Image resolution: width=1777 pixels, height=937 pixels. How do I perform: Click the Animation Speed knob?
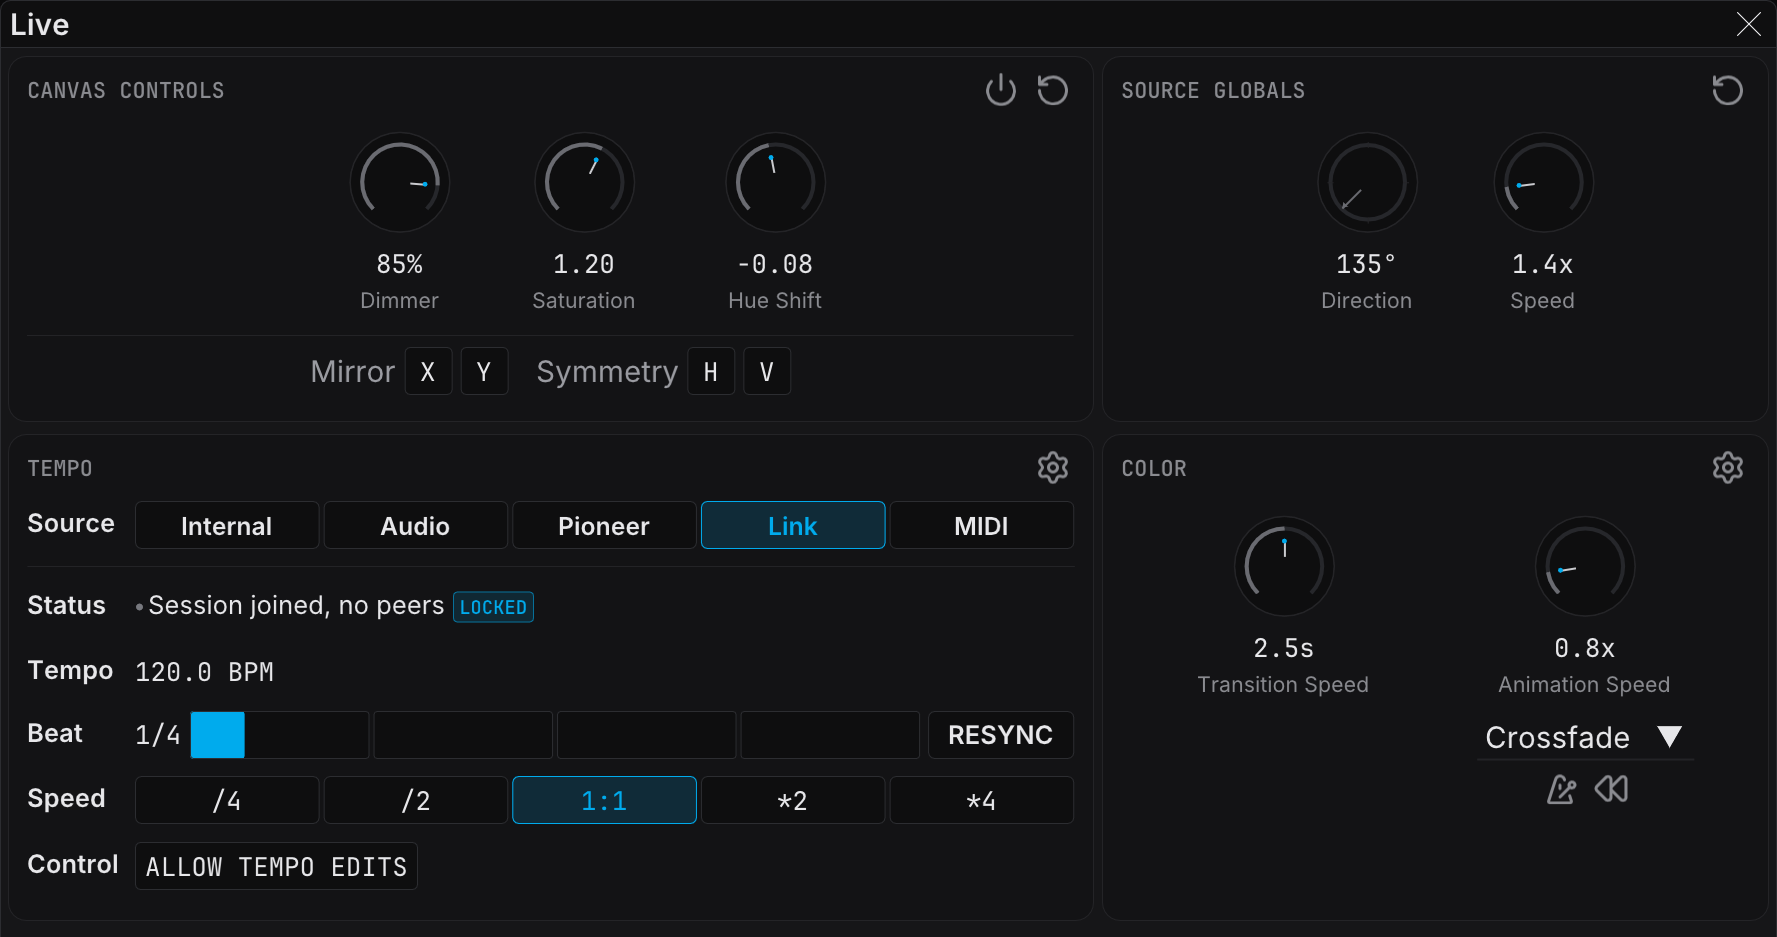(1585, 567)
